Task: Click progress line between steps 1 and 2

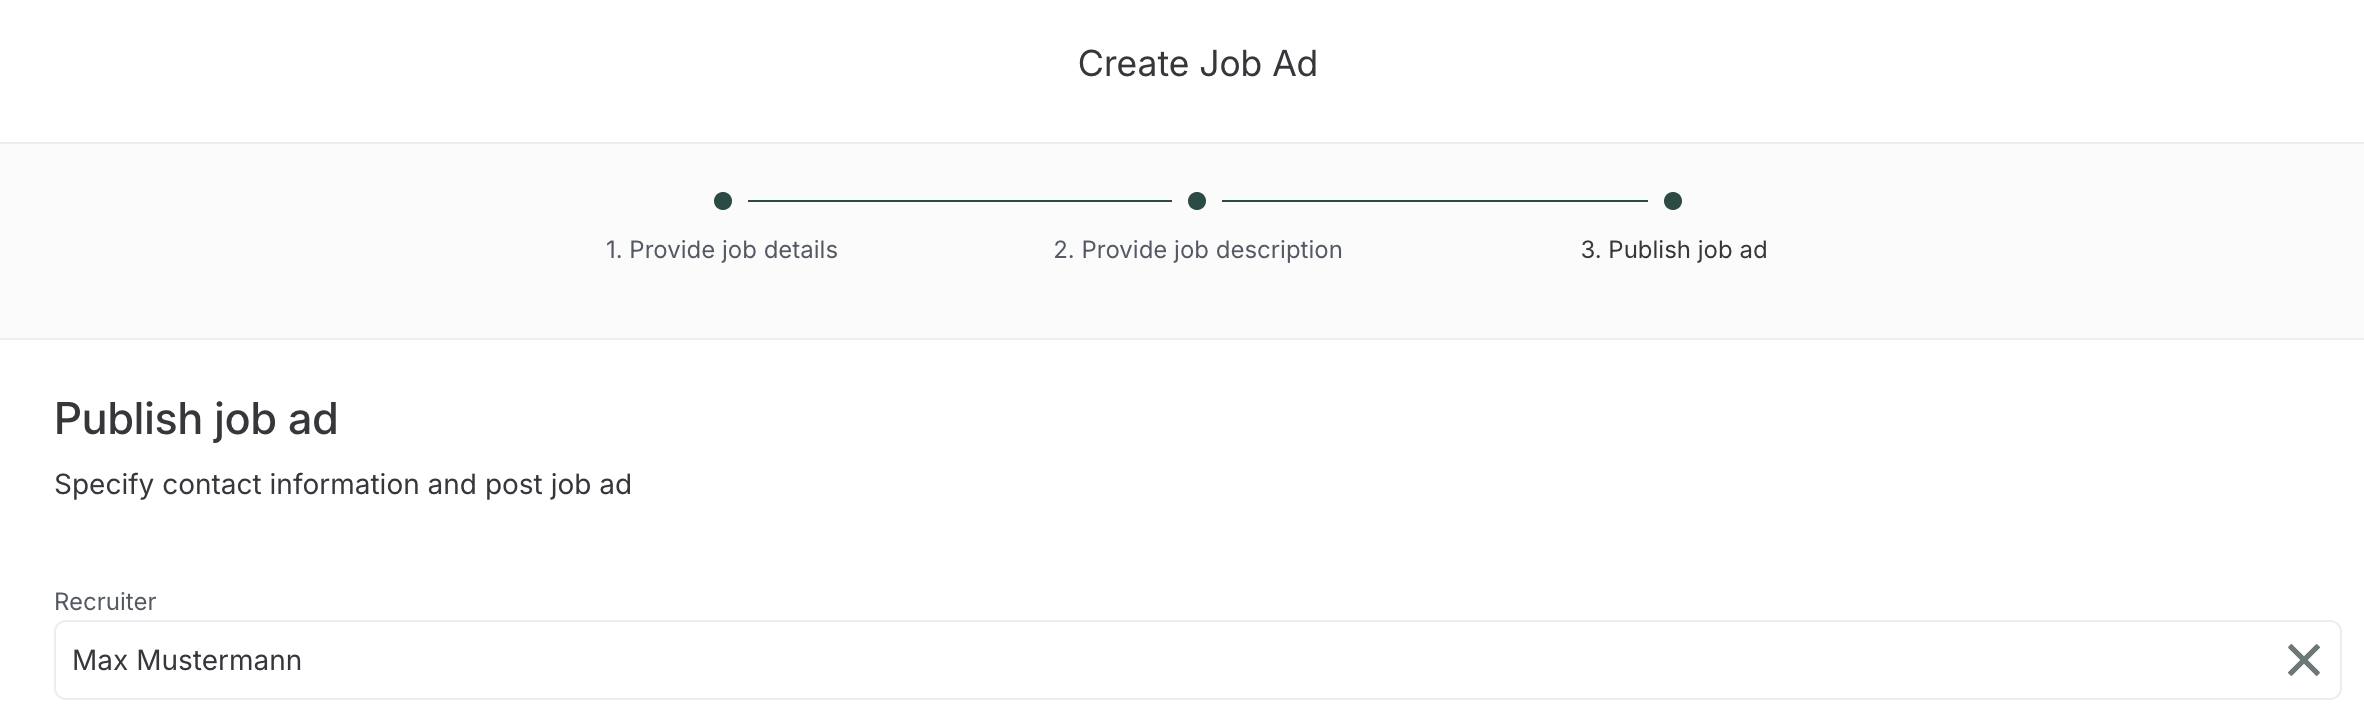Action: (x=960, y=201)
